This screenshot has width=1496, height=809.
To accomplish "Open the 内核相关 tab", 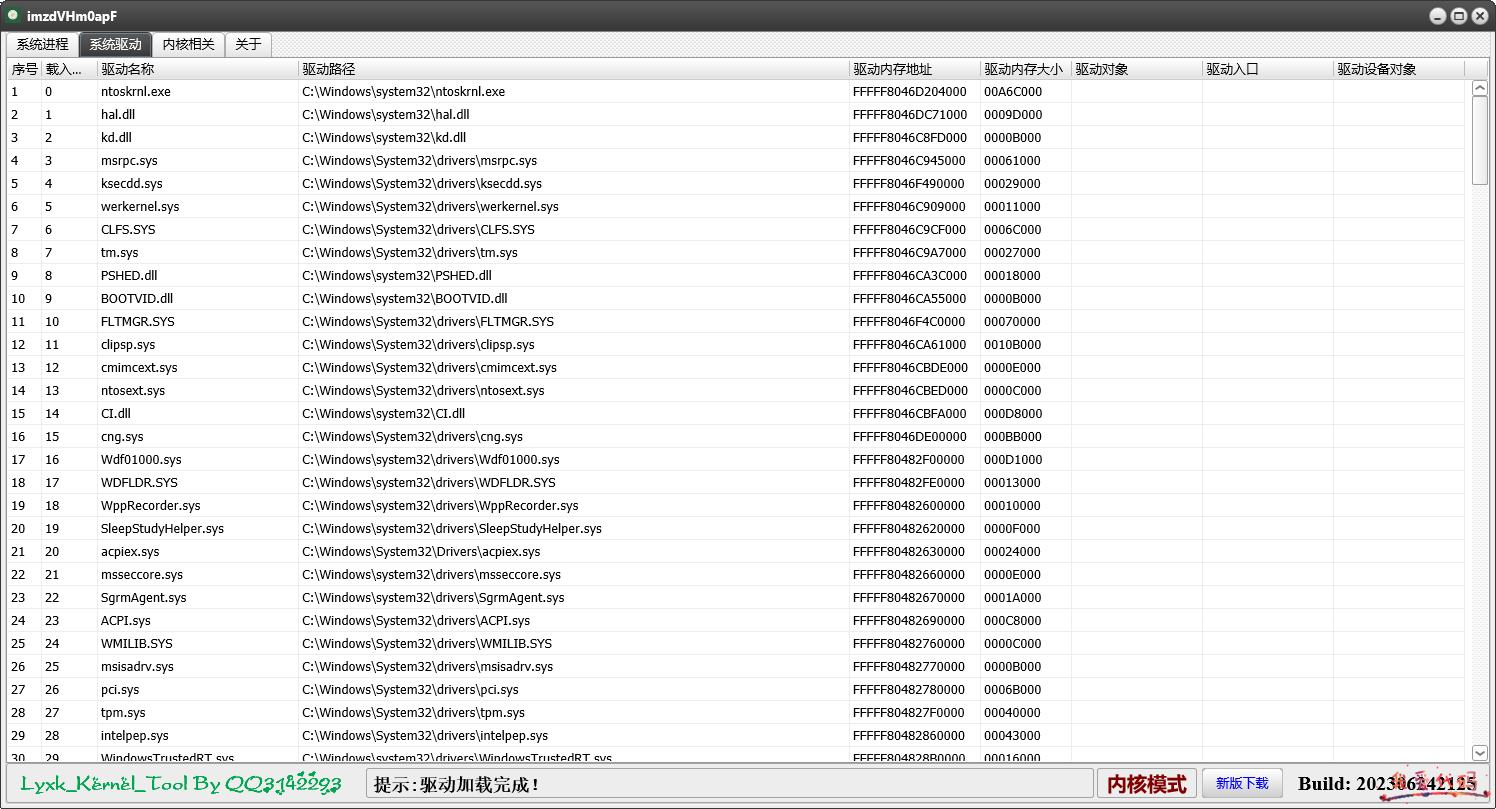I will [x=188, y=45].
